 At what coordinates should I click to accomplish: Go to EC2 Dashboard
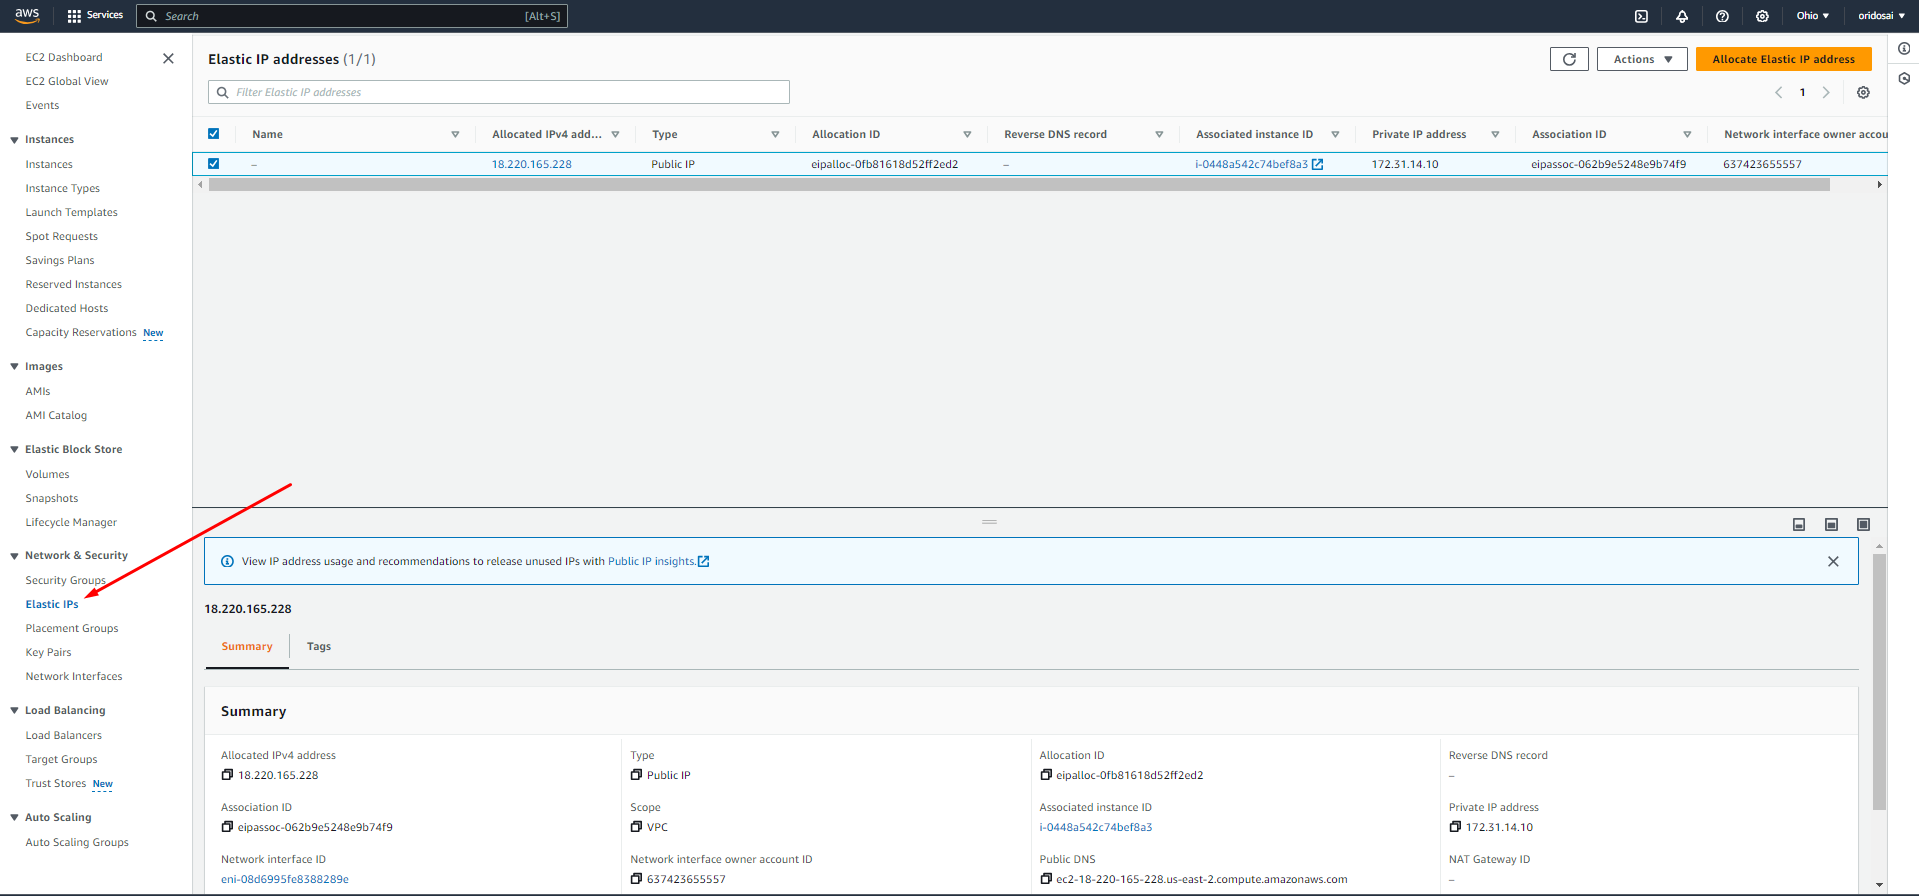point(64,57)
